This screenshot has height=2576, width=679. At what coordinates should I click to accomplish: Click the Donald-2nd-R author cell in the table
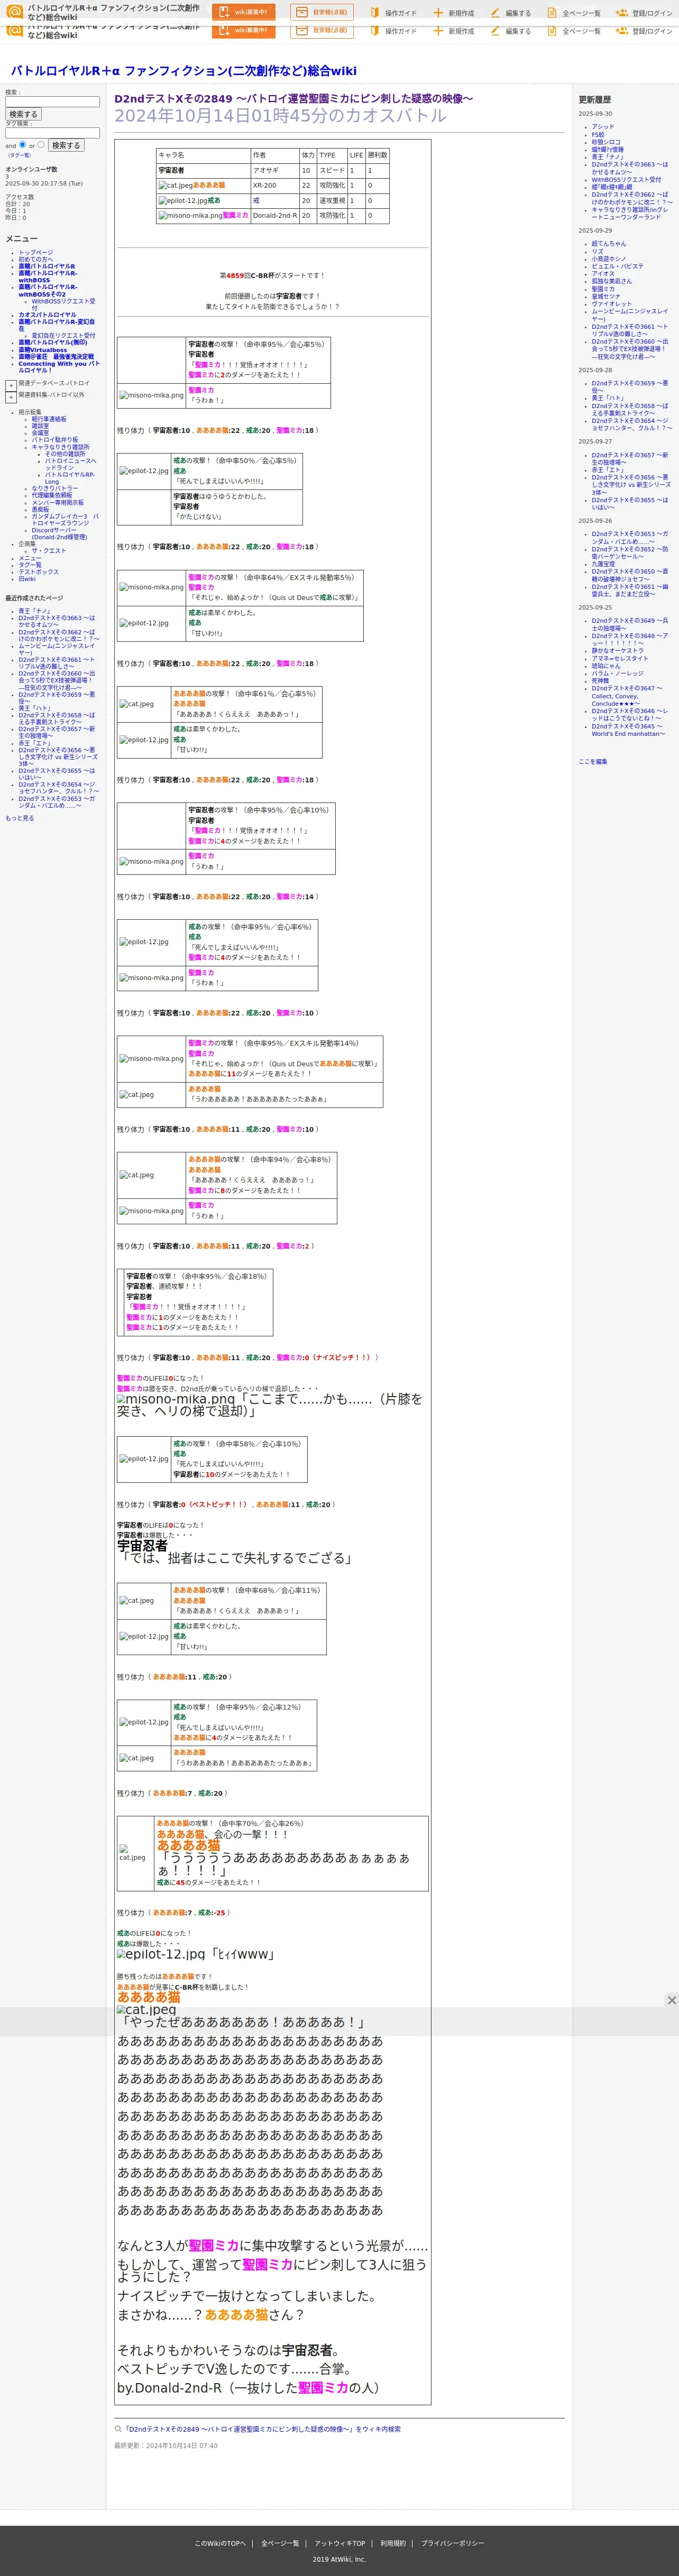pos(275,215)
